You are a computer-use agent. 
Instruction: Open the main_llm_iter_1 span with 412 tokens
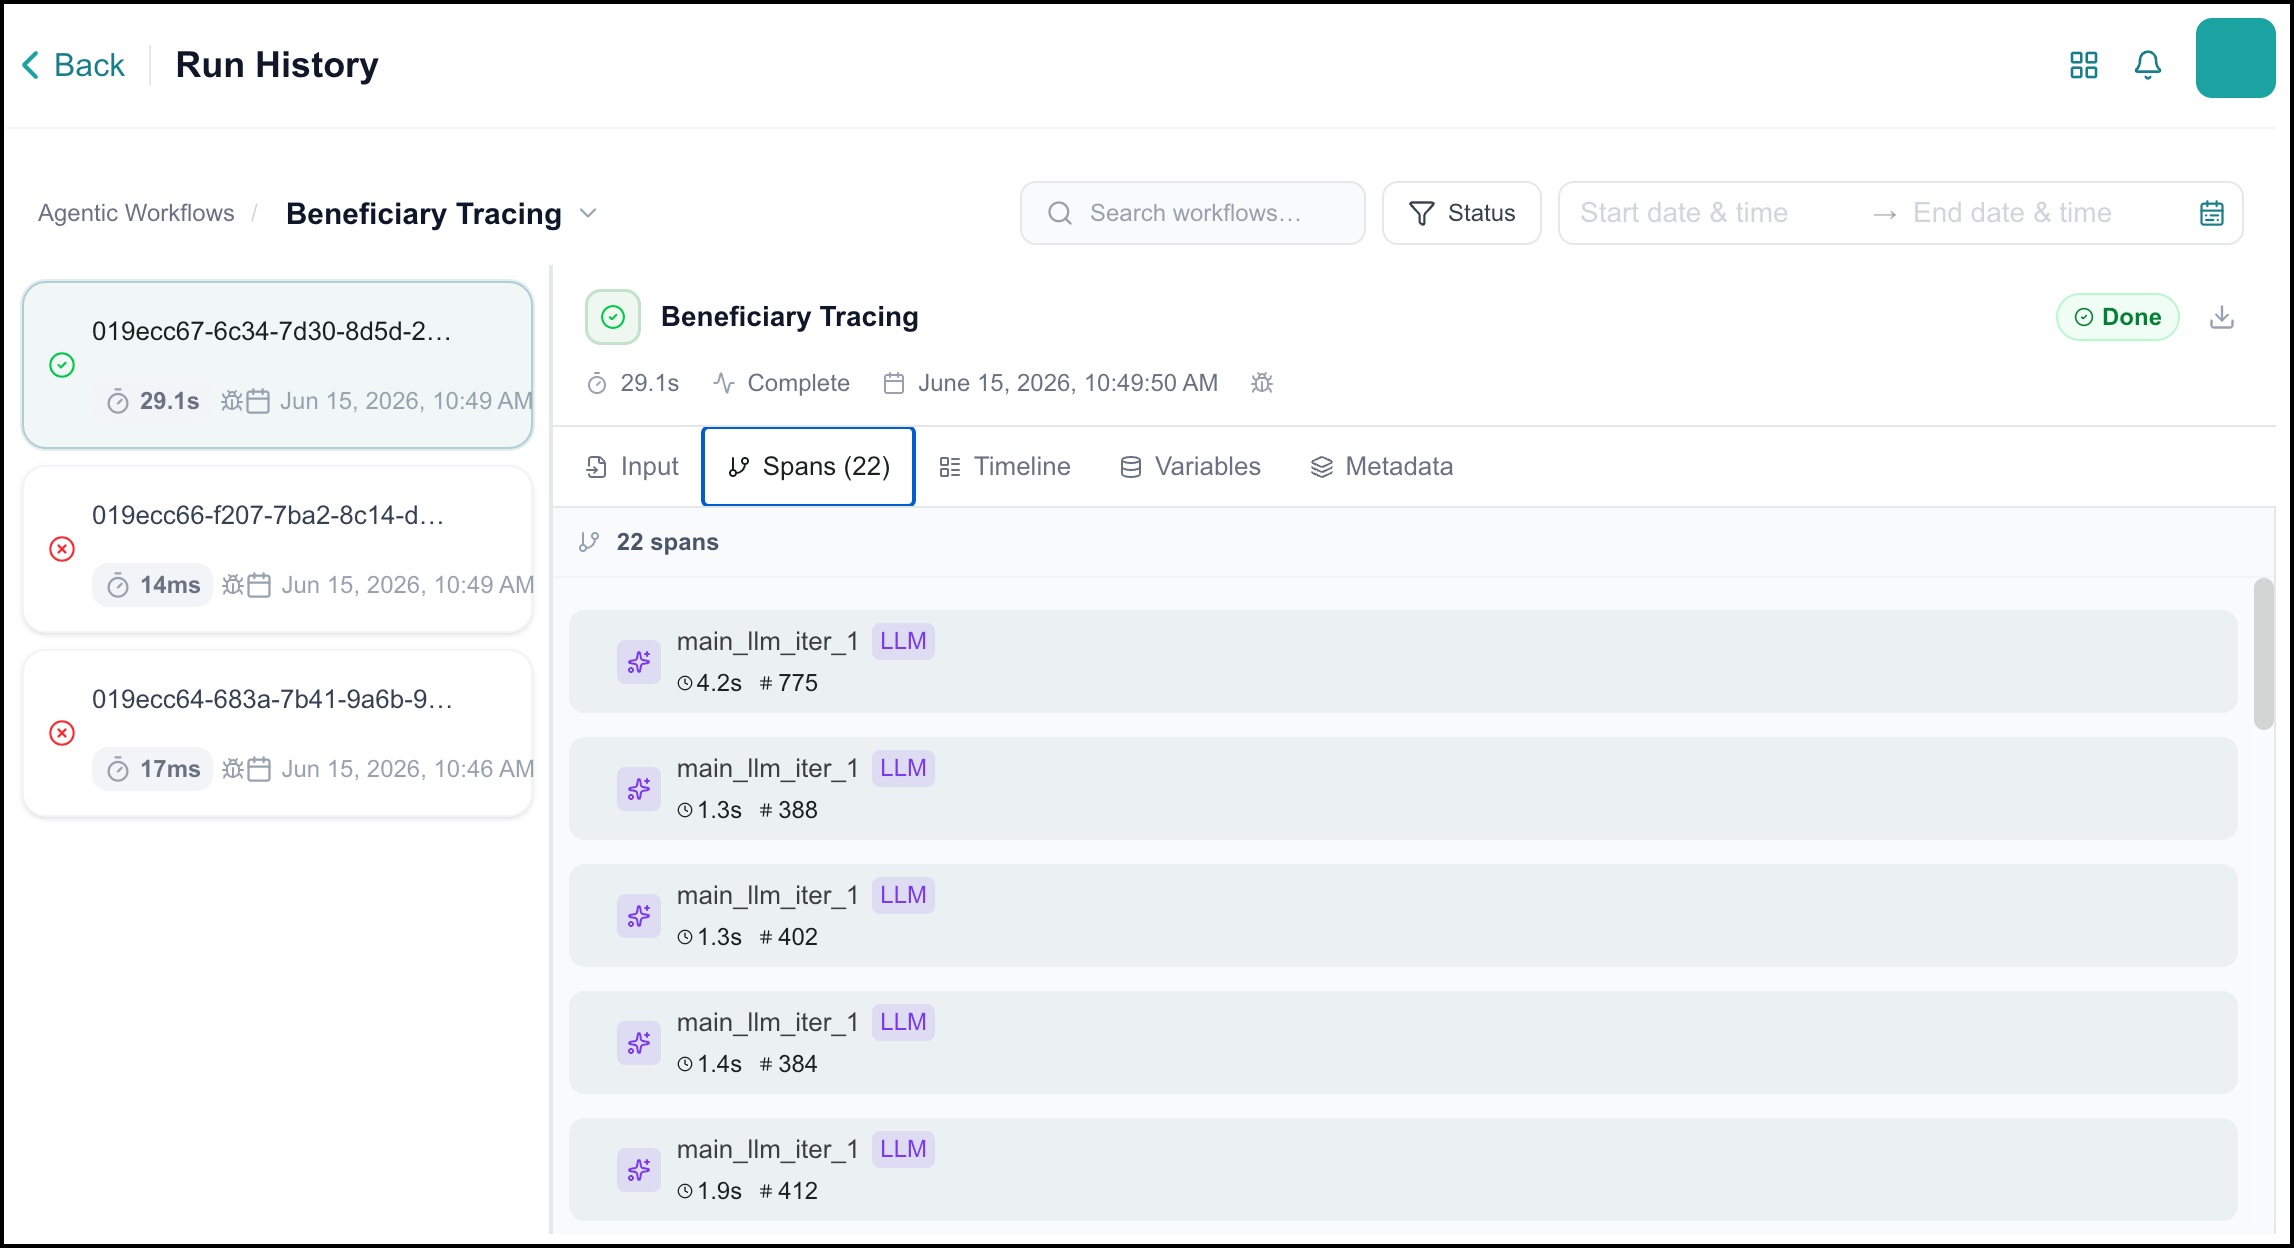tap(1403, 1170)
